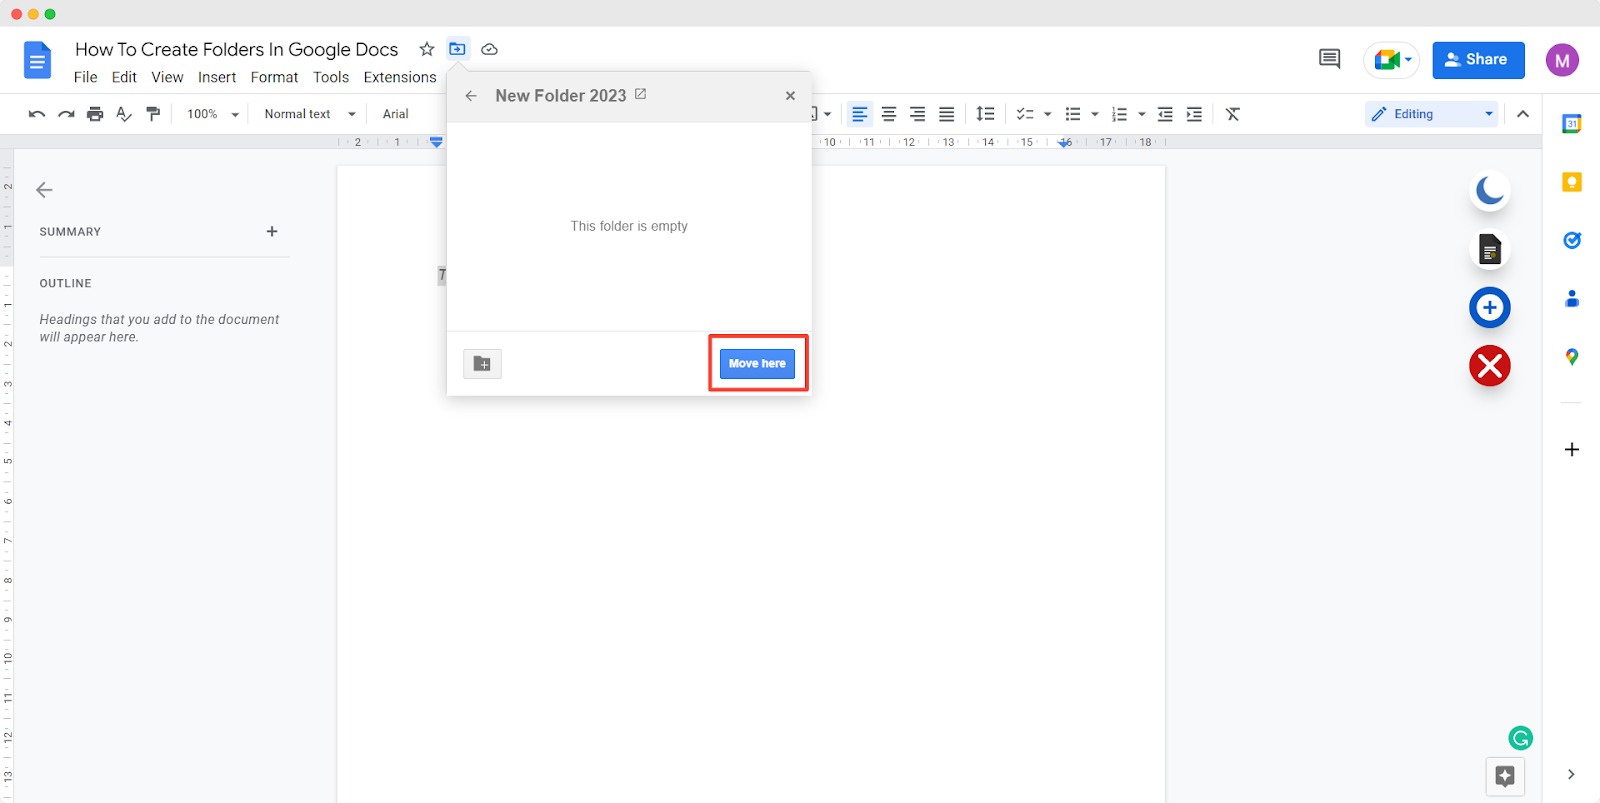This screenshot has height=803, width=1600.
Task: Click the Move here button
Action: point(757,363)
